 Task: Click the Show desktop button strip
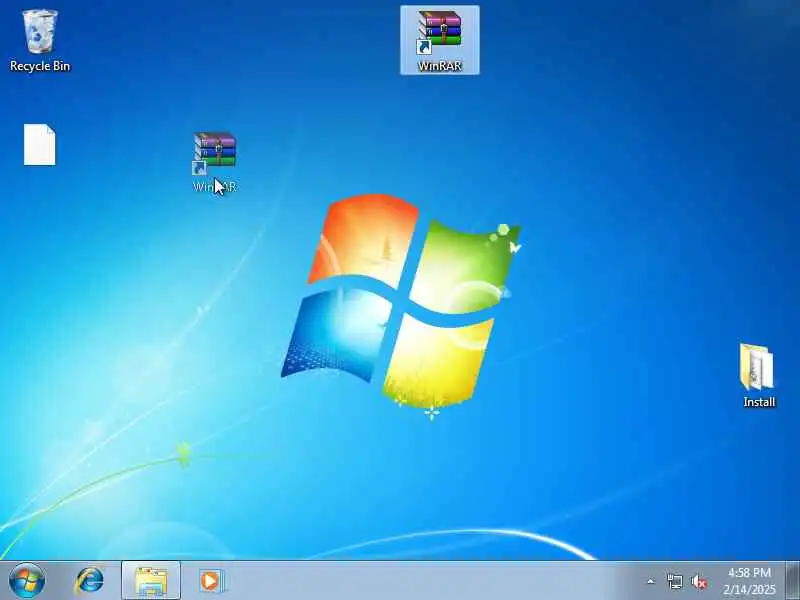(x=792, y=581)
